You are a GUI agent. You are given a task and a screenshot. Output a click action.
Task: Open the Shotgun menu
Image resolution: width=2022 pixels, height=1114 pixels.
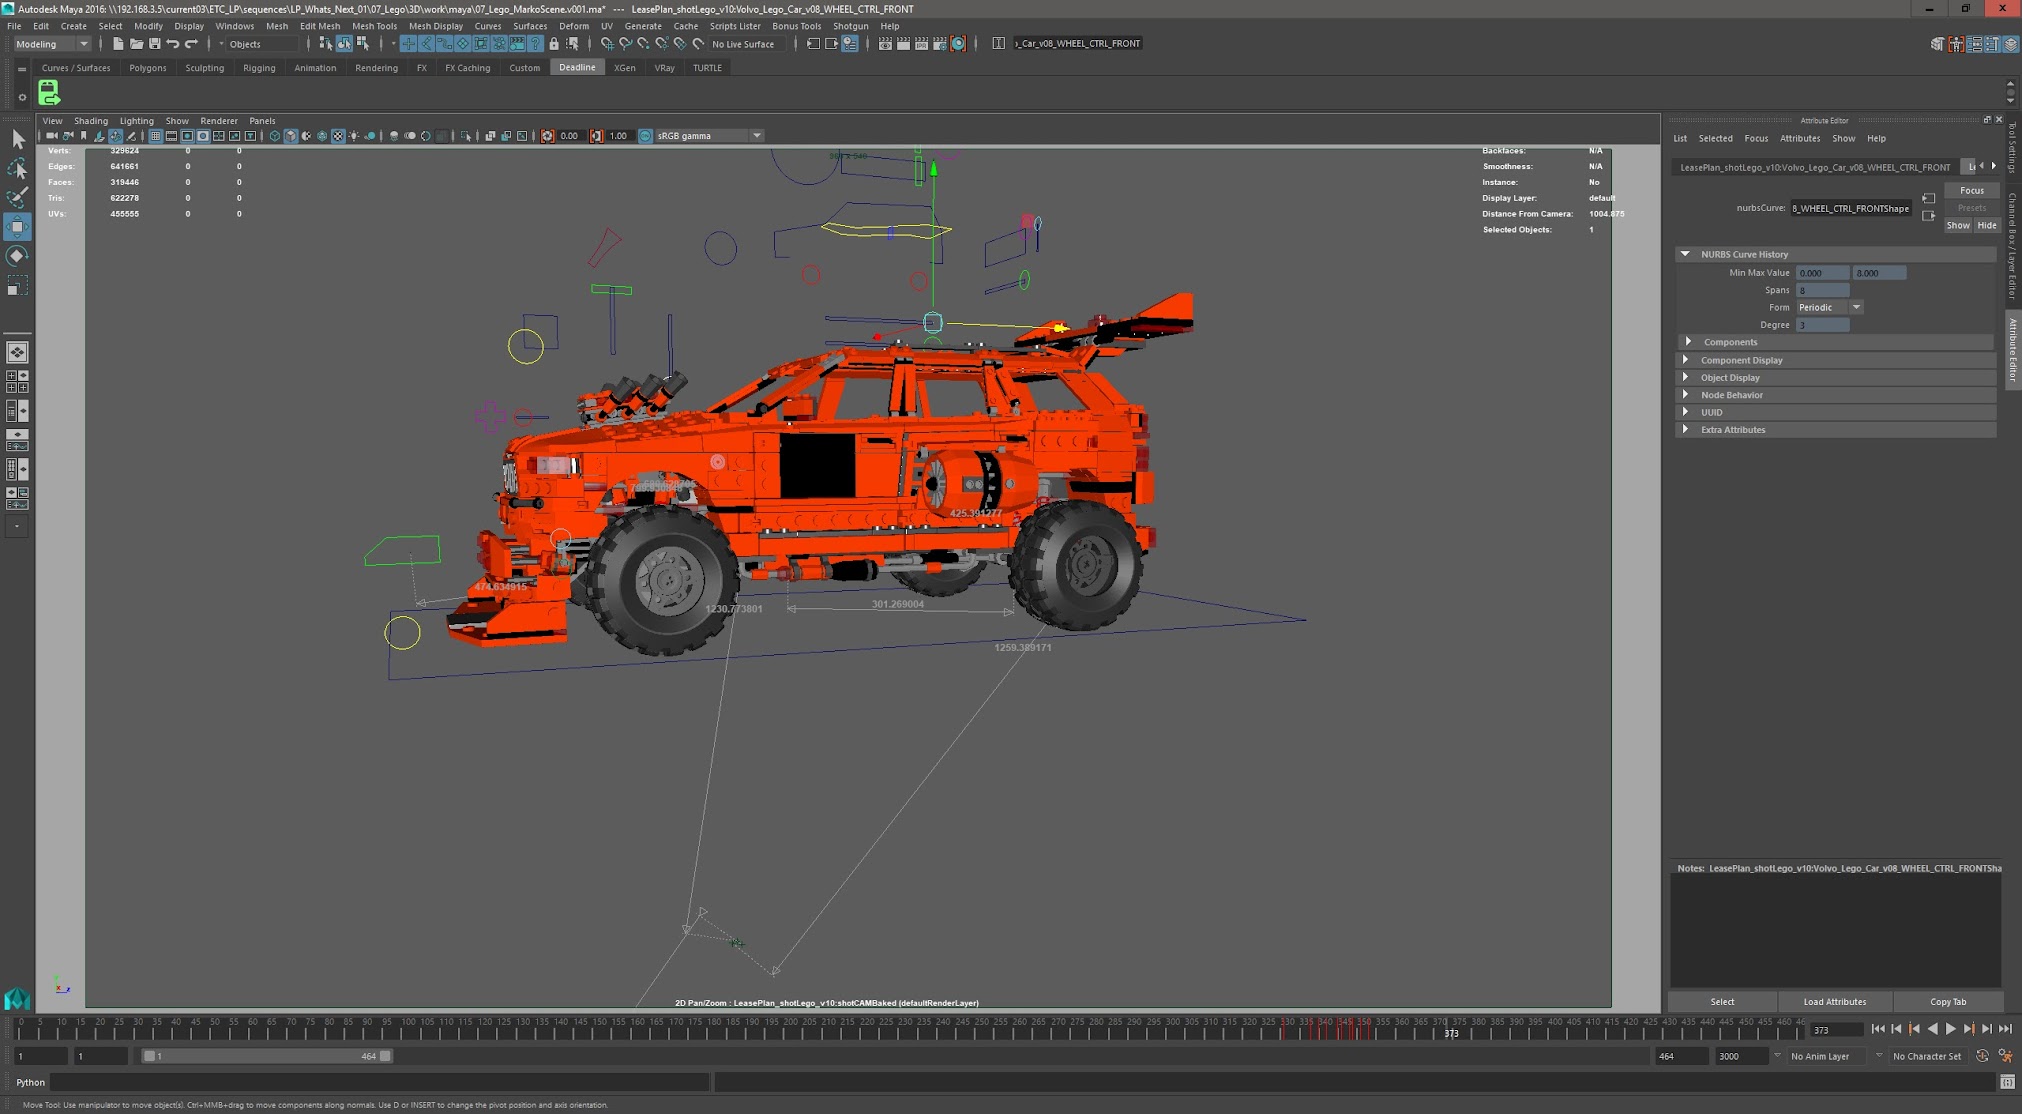coord(850,26)
